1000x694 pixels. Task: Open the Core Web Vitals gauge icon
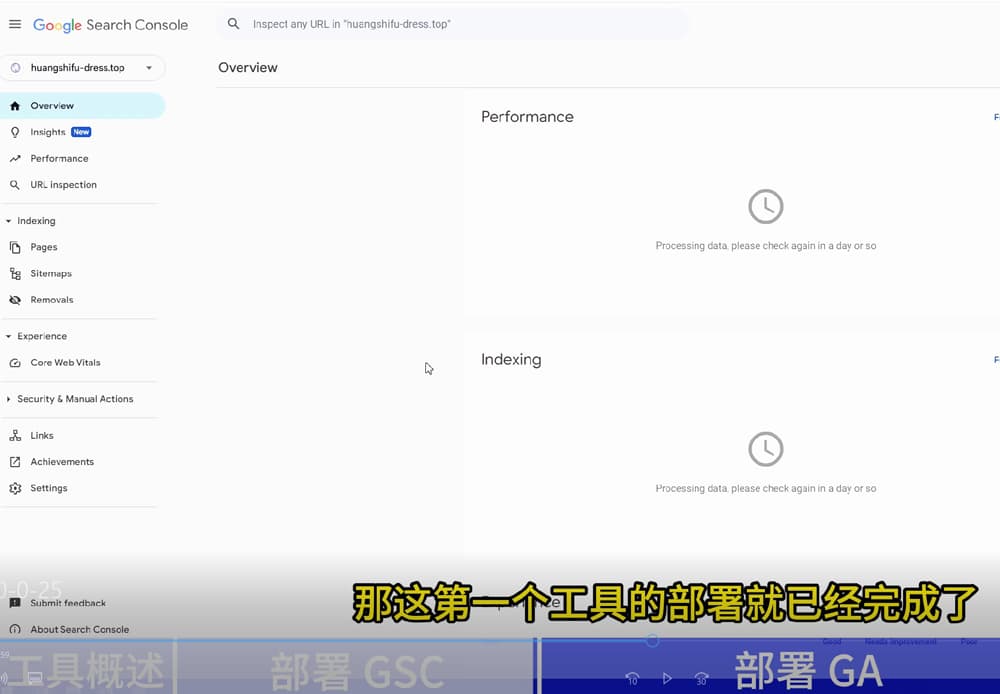(15, 362)
